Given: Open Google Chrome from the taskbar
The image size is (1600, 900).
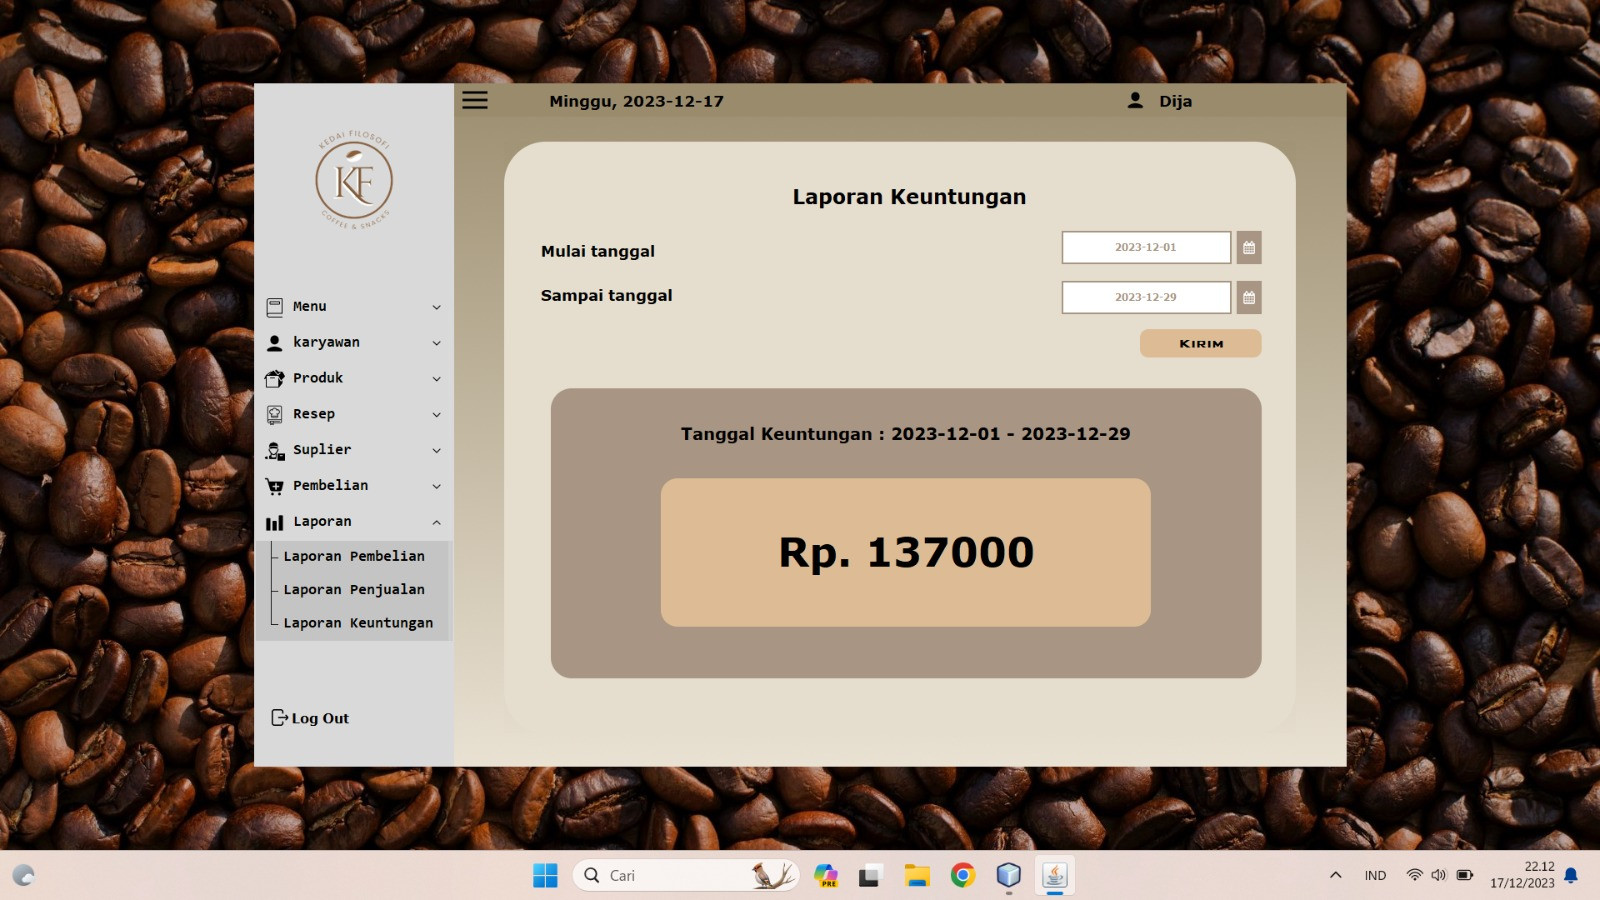Looking at the screenshot, I should (963, 876).
